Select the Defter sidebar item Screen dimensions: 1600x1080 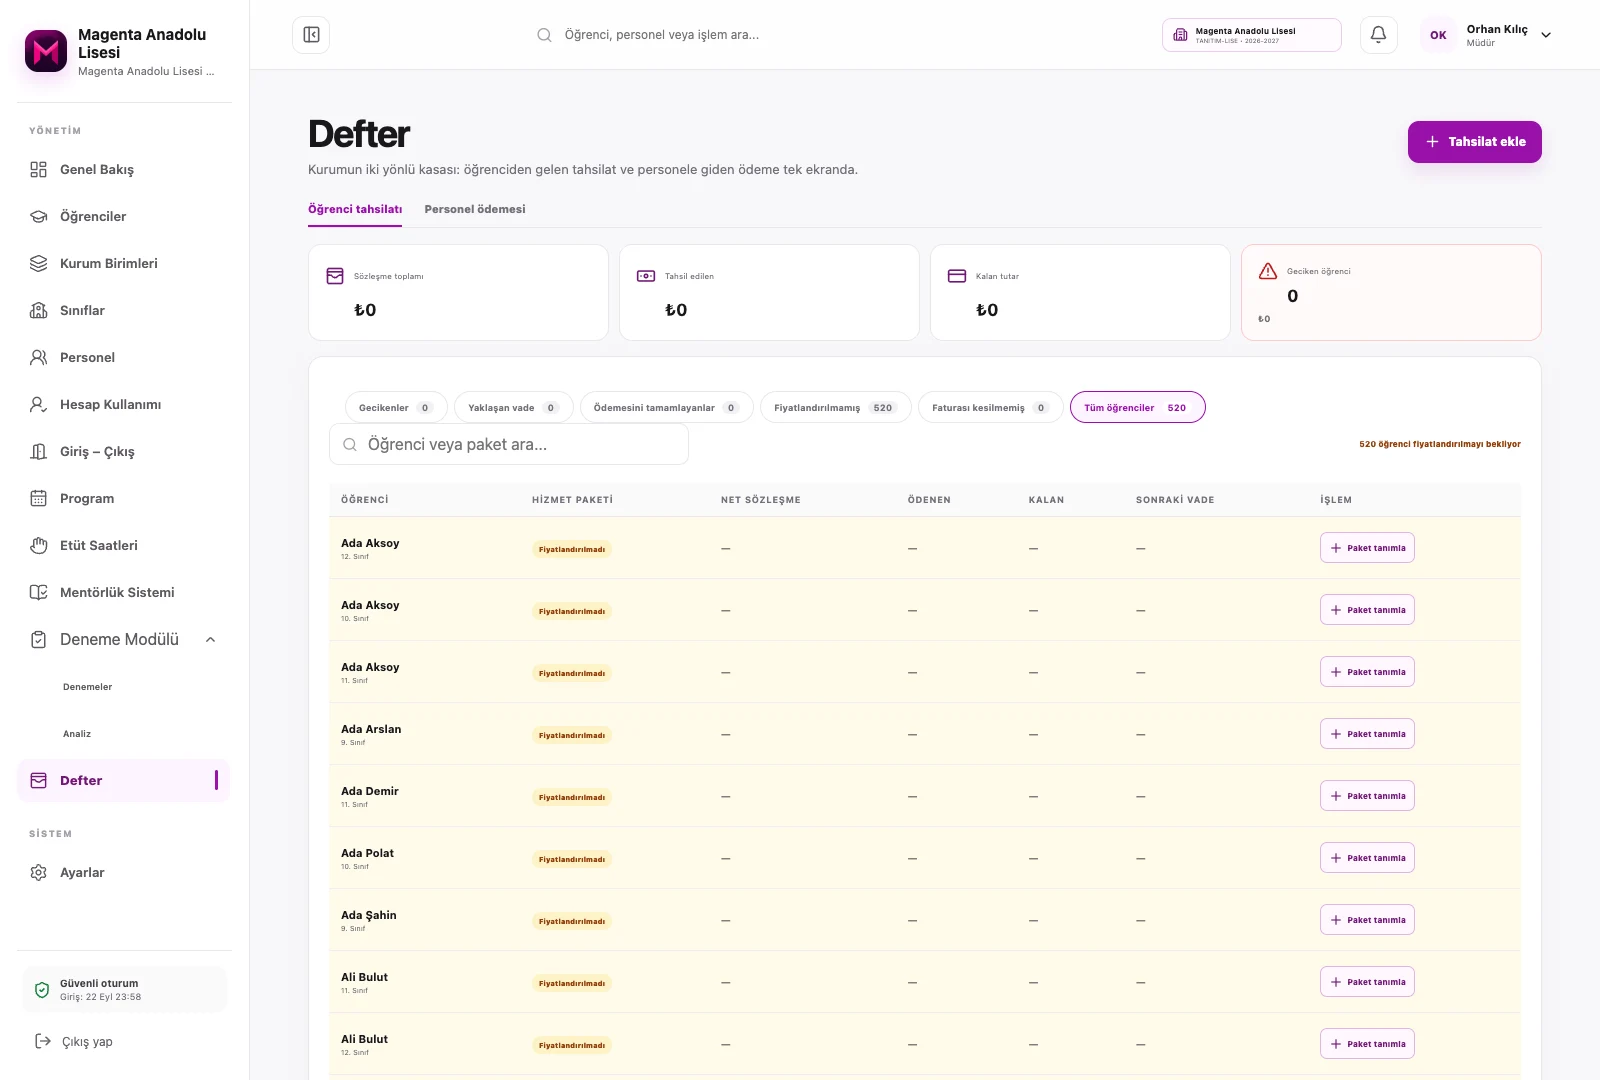pos(124,781)
